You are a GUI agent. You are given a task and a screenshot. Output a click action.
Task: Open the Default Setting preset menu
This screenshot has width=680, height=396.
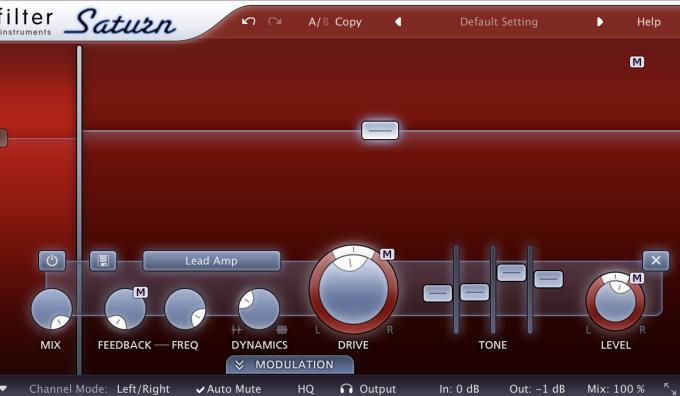point(499,22)
